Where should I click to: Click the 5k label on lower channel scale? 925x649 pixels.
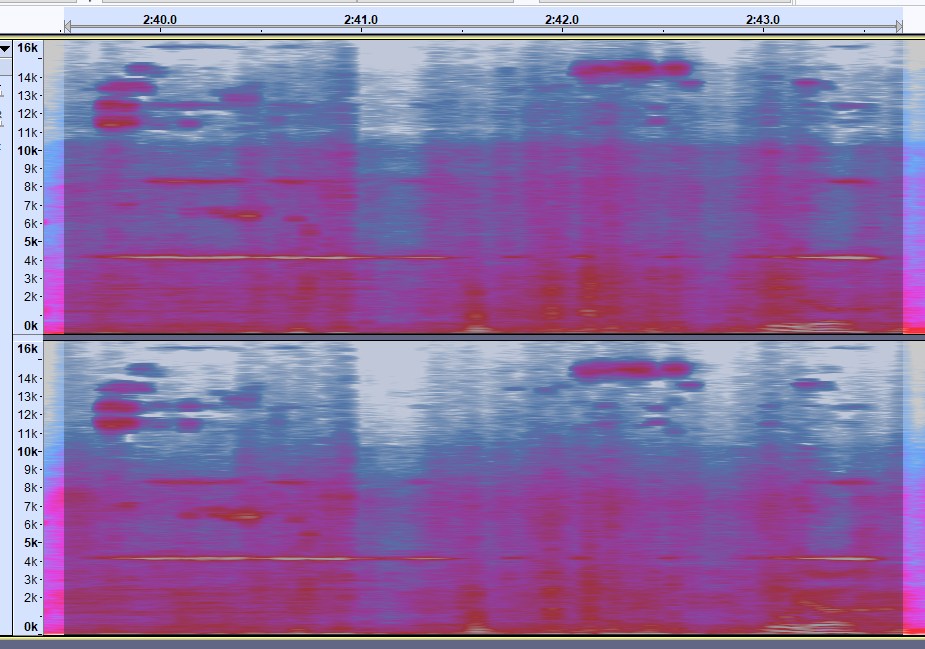(31, 542)
